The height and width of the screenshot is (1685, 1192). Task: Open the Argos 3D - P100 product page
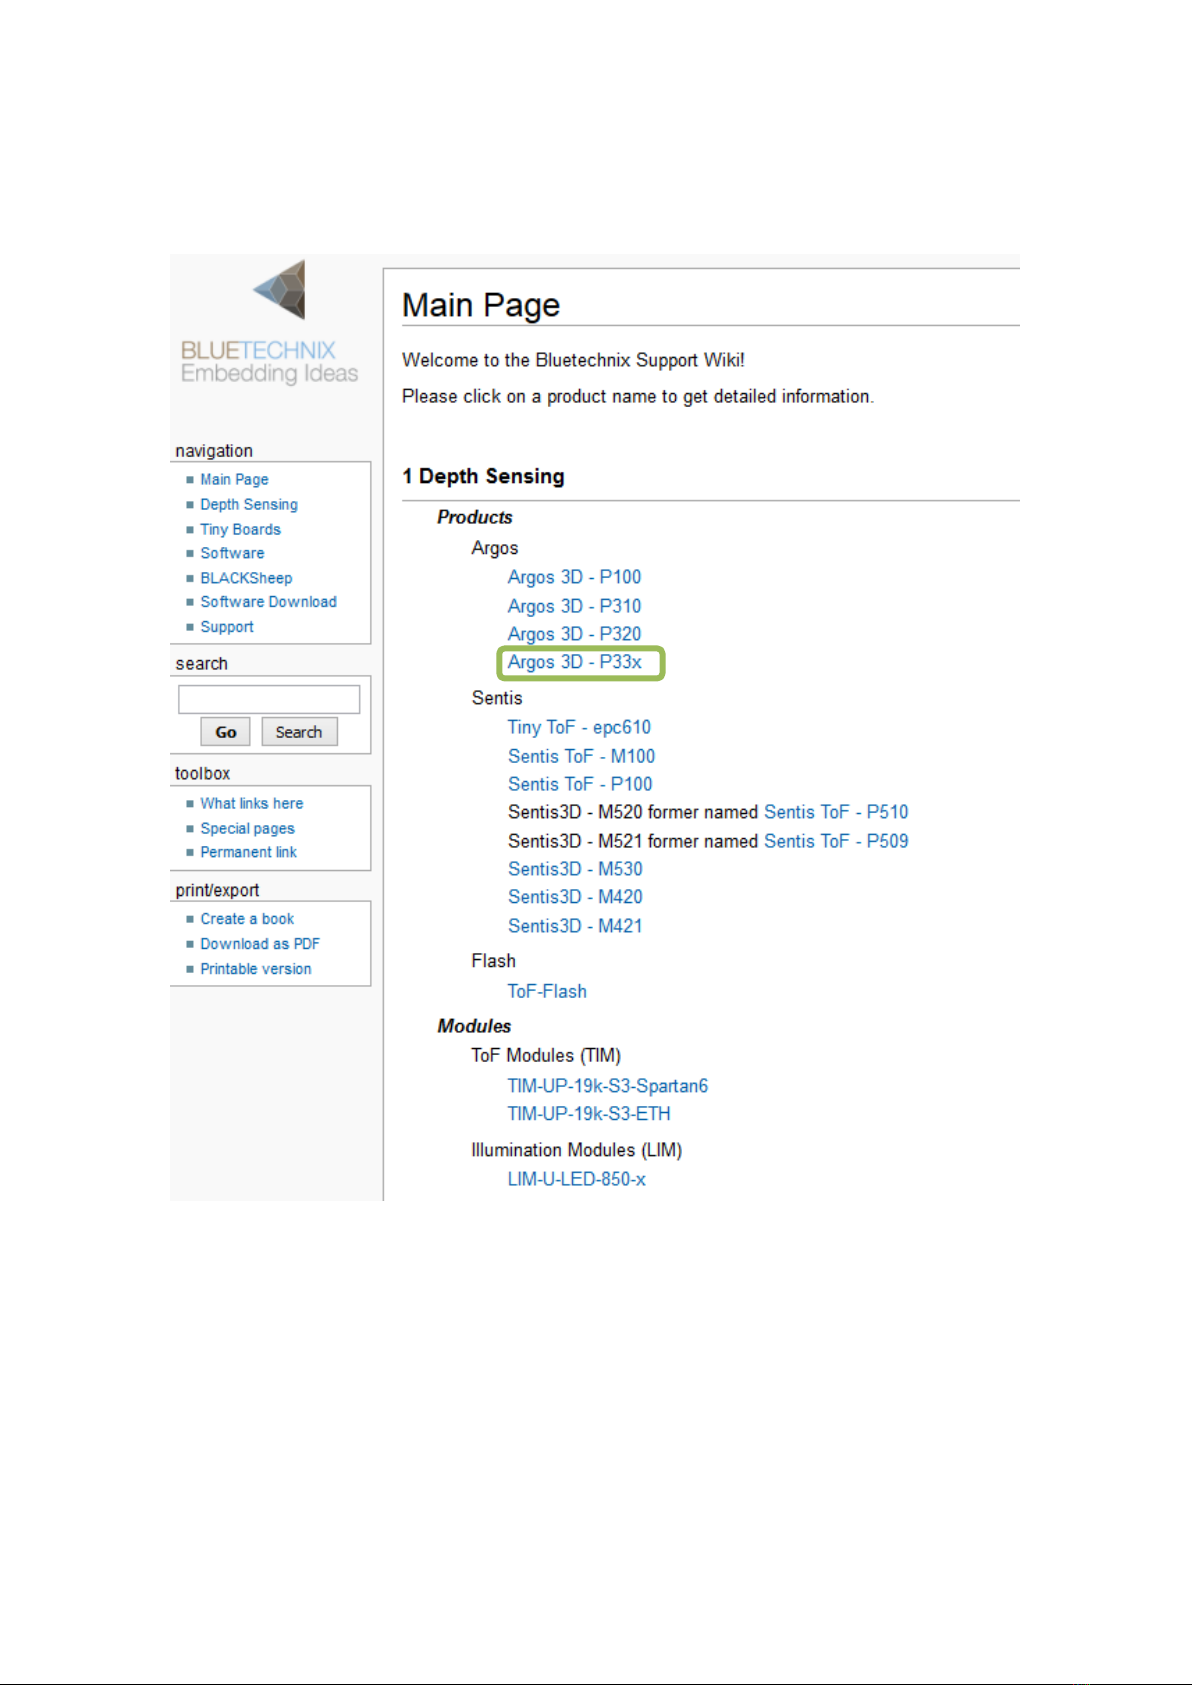[x=574, y=577]
